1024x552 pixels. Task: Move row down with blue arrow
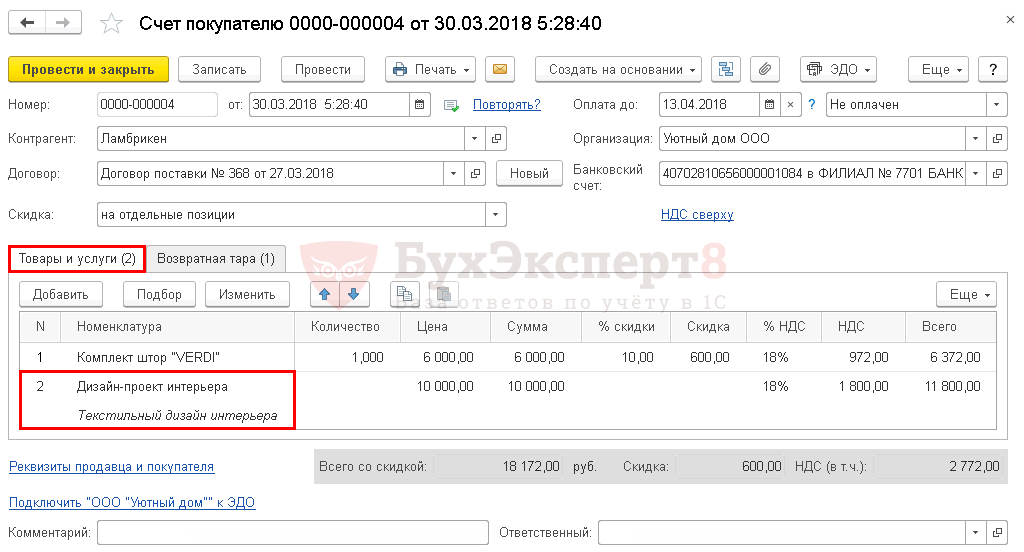coord(354,294)
